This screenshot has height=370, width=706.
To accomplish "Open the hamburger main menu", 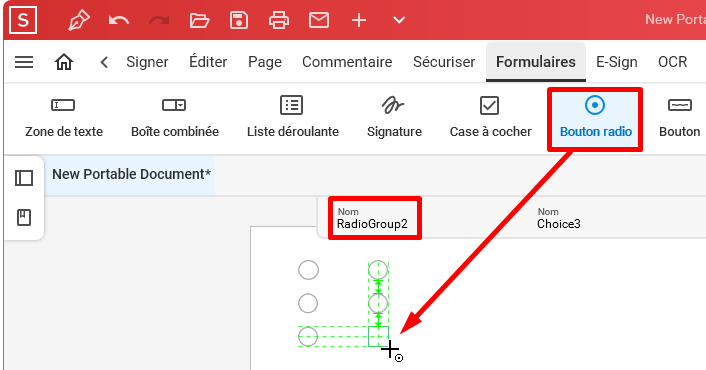I will (24, 62).
